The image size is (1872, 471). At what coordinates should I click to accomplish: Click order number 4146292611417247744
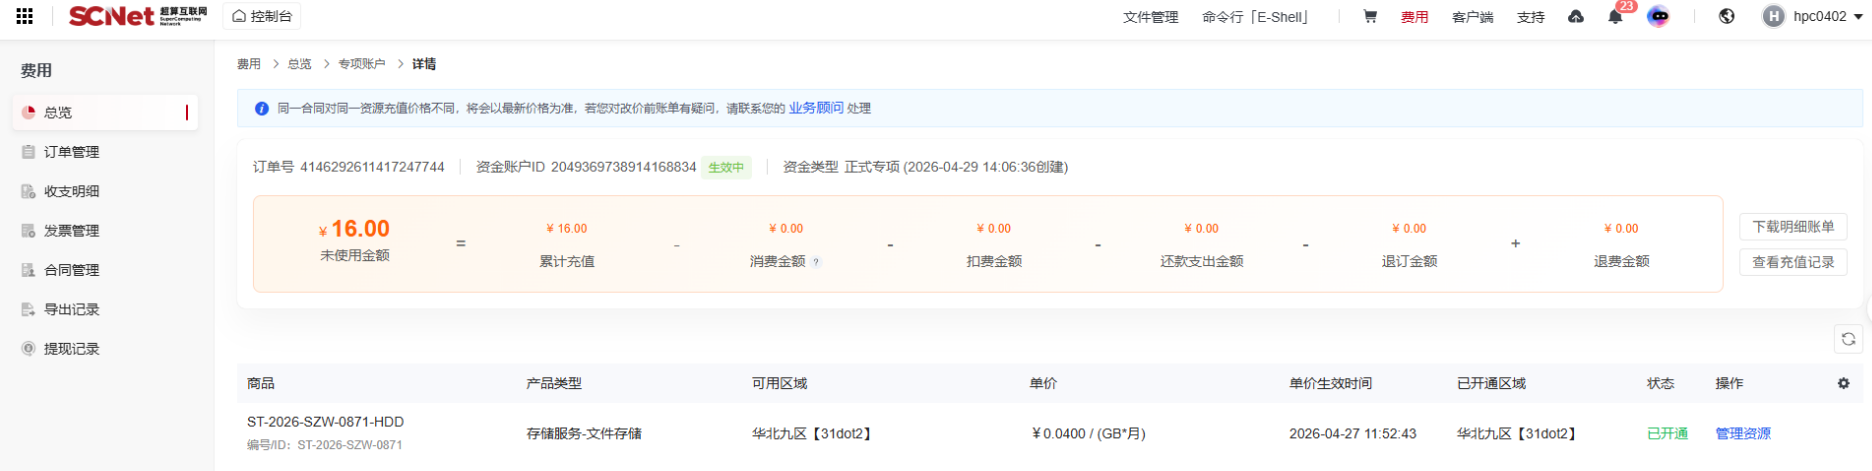372,167
